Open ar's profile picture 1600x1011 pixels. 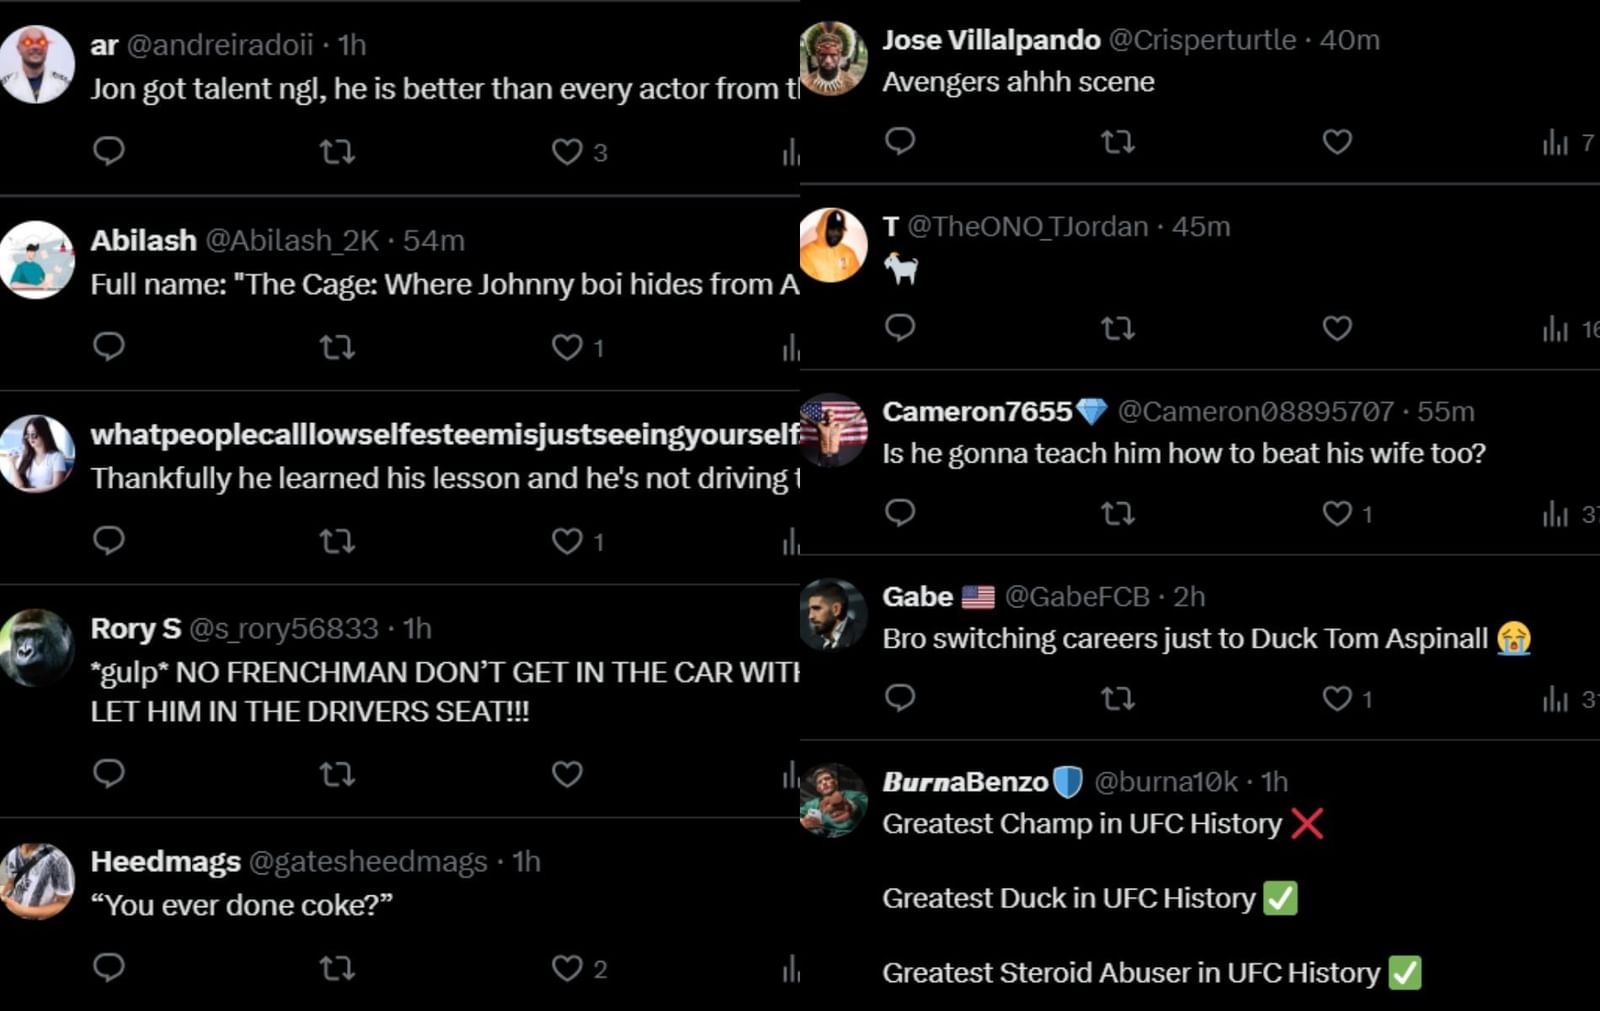pyautogui.click(x=37, y=65)
